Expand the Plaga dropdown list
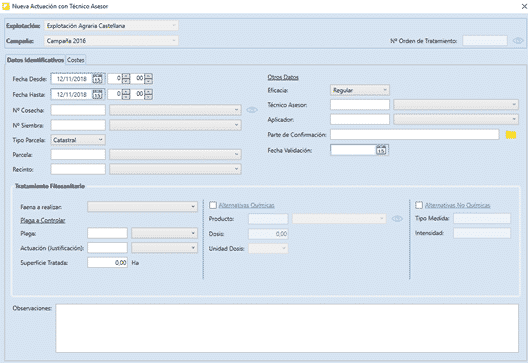This screenshot has height=363, width=528. (x=165, y=233)
